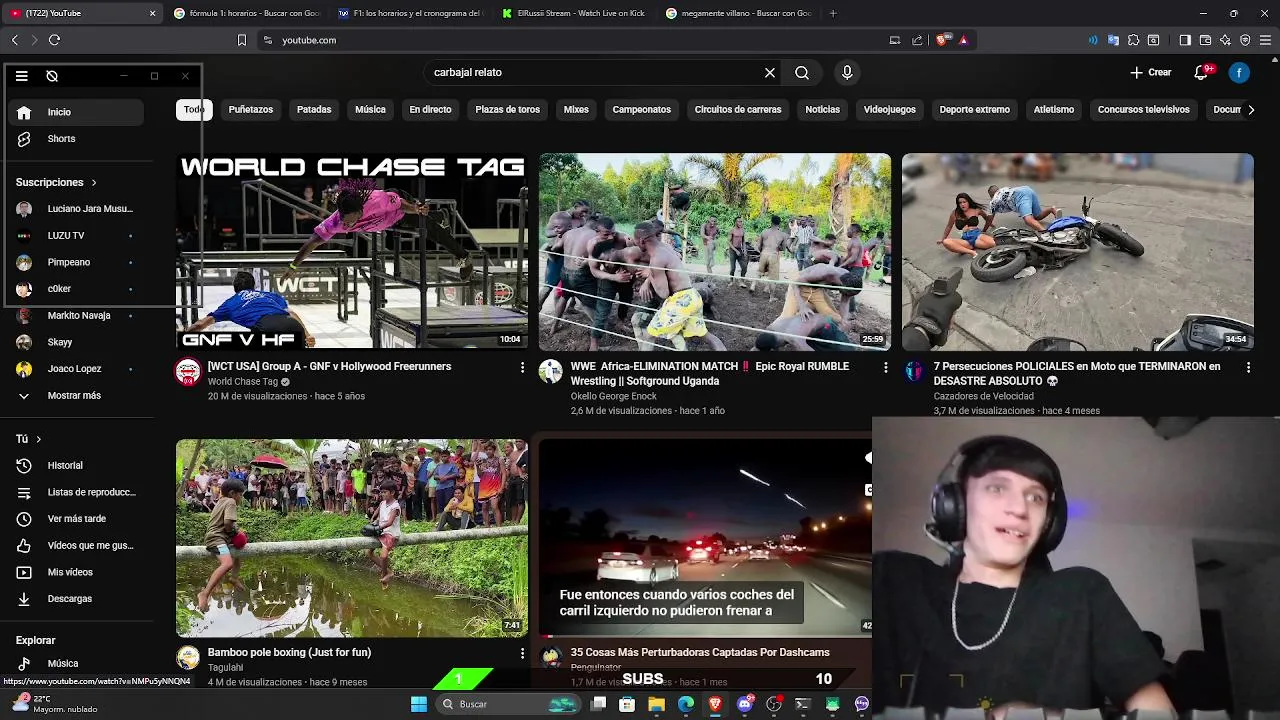Open File Explorer from taskbar
The height and width of the screenshot is (720, 1280).
click(x=656, y=704)
